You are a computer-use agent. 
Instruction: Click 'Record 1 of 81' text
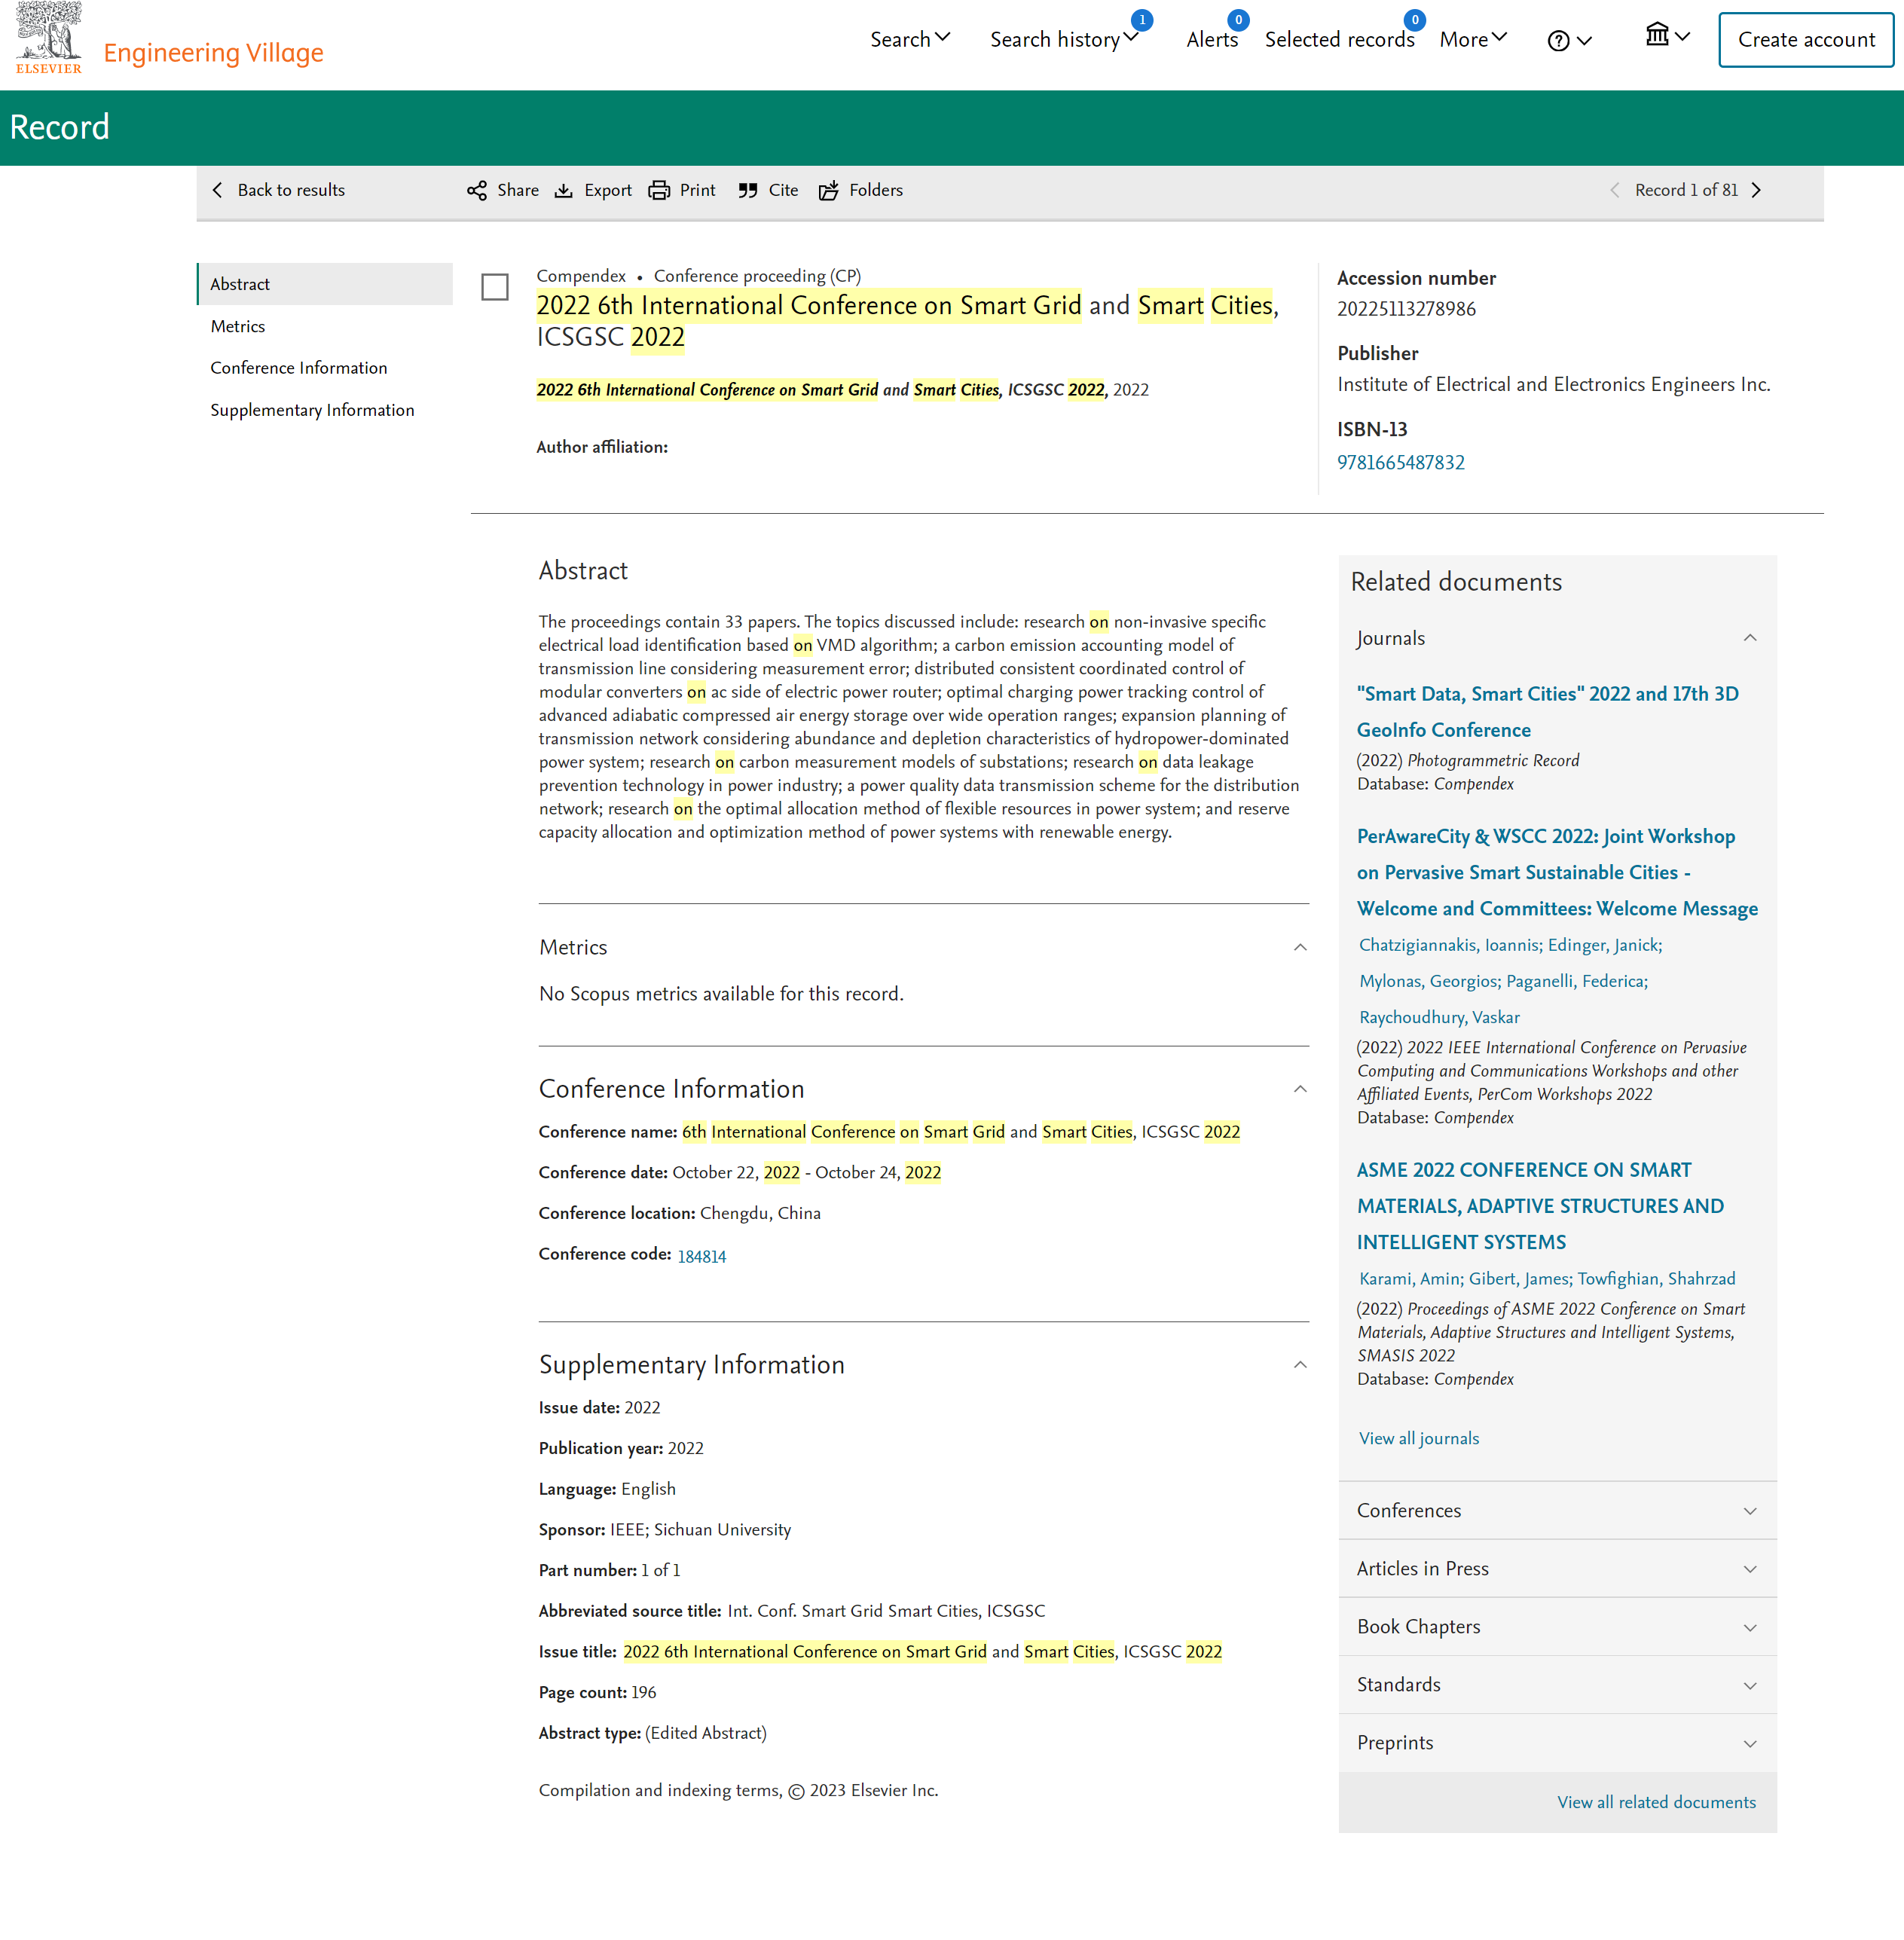[x=1686, y=190]
